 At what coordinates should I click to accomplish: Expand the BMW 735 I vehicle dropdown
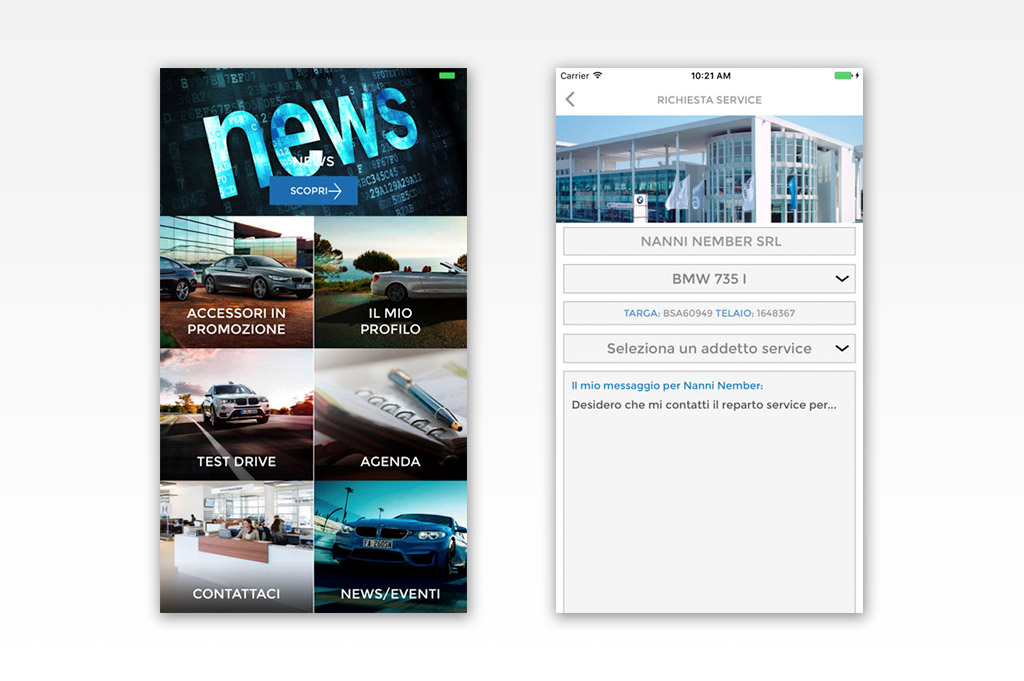(709, 279)
